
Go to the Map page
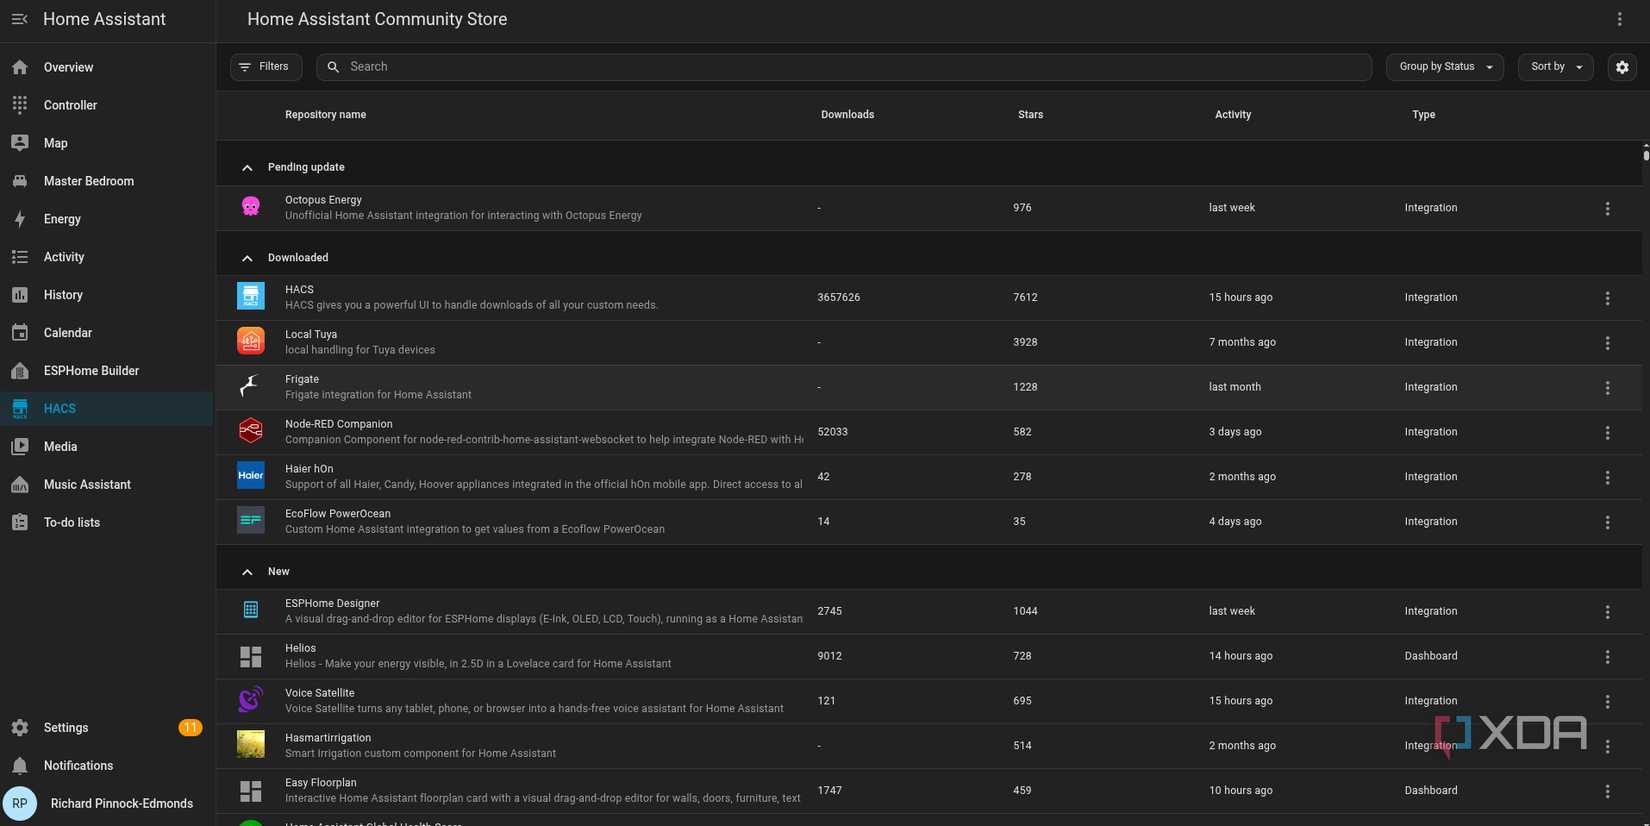coord(106,143)
